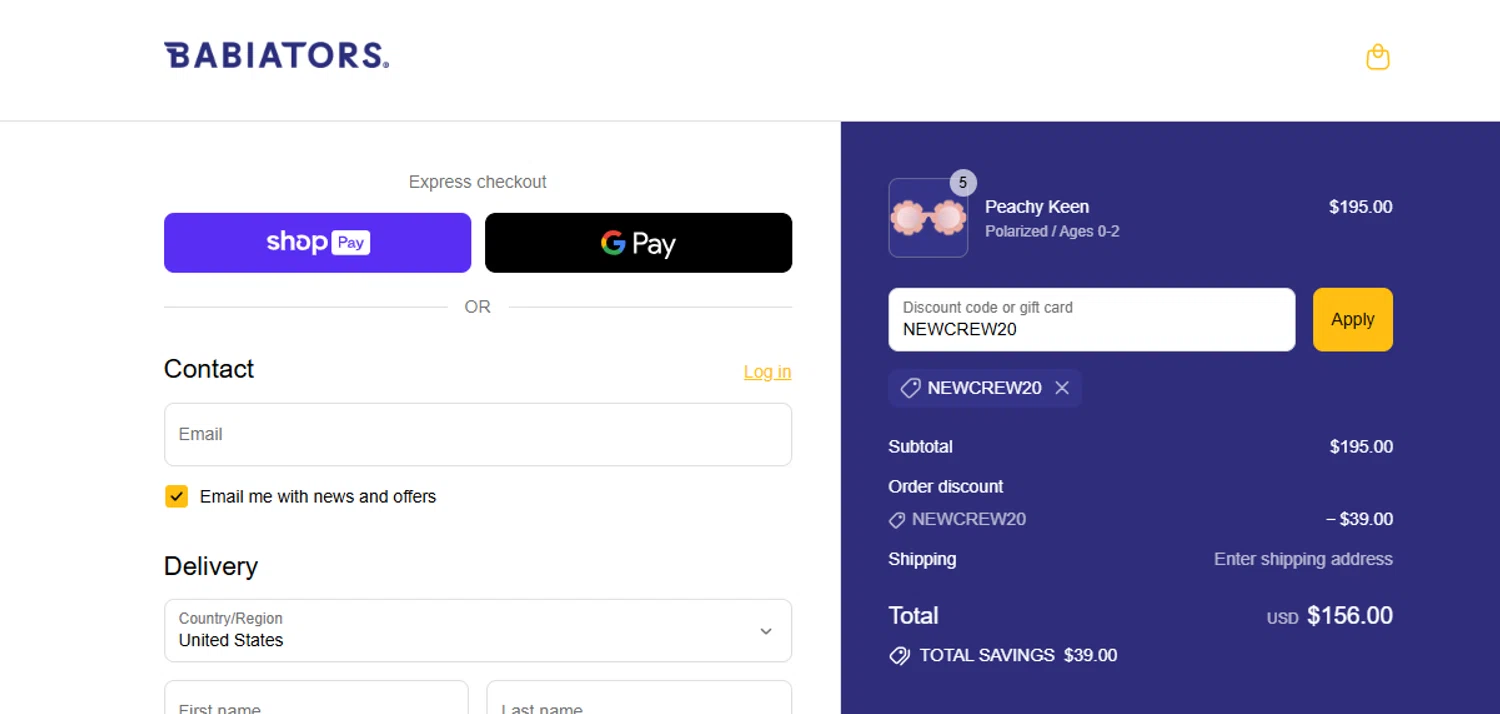Apply the discount code
This screenshot has width=1500, height=714.
tap(1352, 319)
